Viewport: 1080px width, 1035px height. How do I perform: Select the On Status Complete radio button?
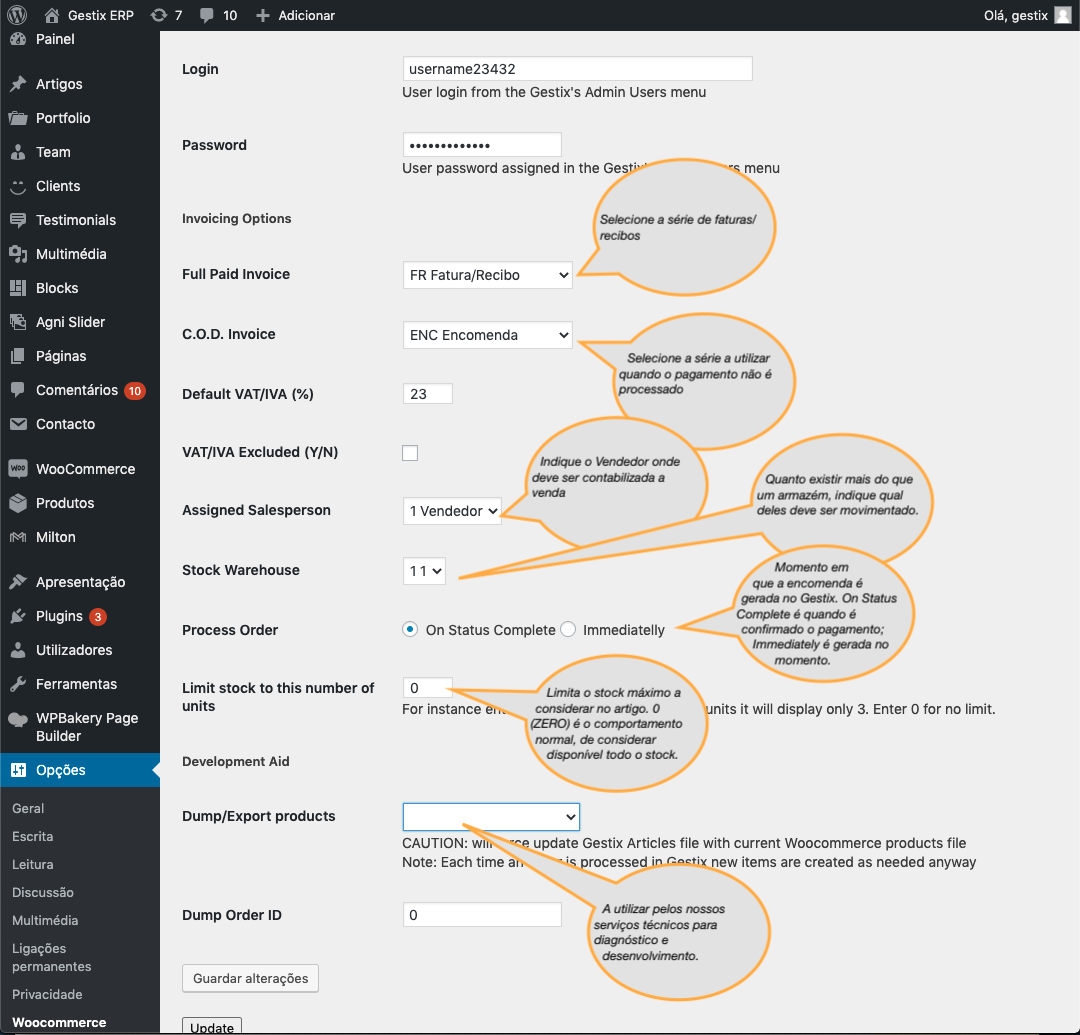410,629
